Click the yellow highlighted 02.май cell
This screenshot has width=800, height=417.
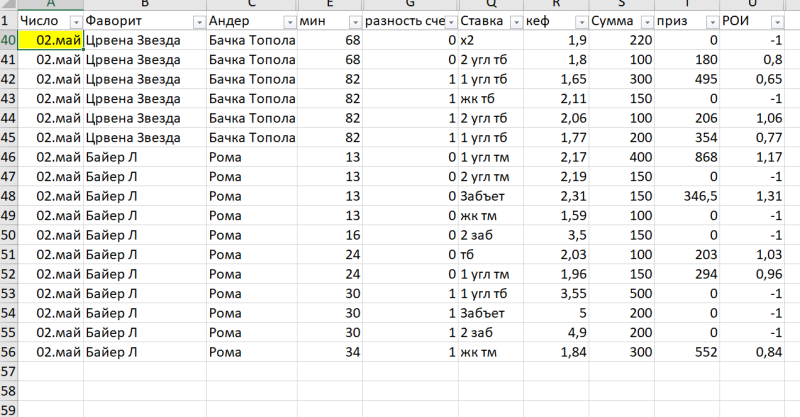click(x=50, y=40)
